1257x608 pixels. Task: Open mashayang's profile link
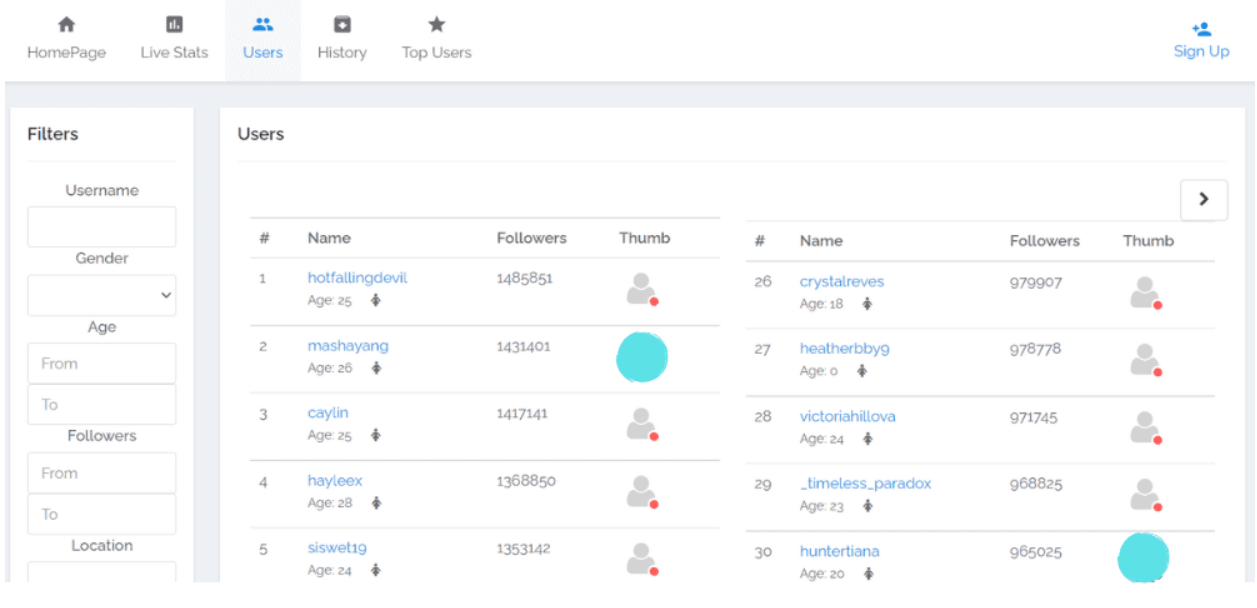point(348,346)
